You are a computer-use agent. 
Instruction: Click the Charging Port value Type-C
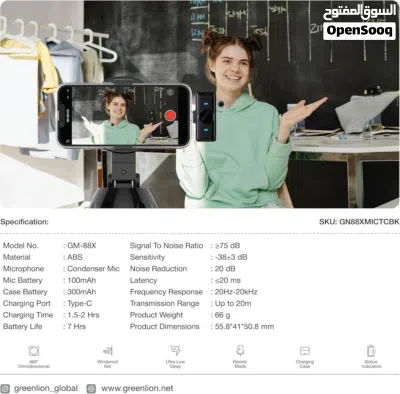tap(79, 303)
